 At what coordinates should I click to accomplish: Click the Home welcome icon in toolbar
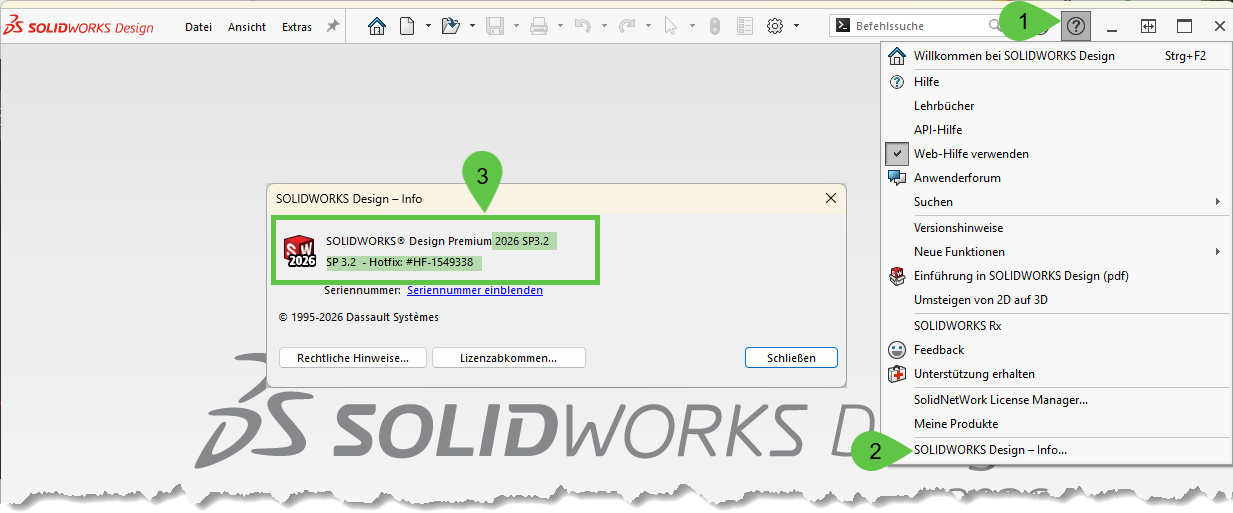click(377, 27)
